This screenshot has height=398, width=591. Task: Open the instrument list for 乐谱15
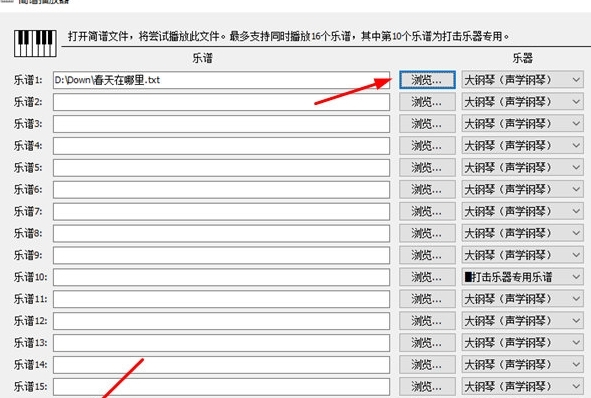pos(522,386)
